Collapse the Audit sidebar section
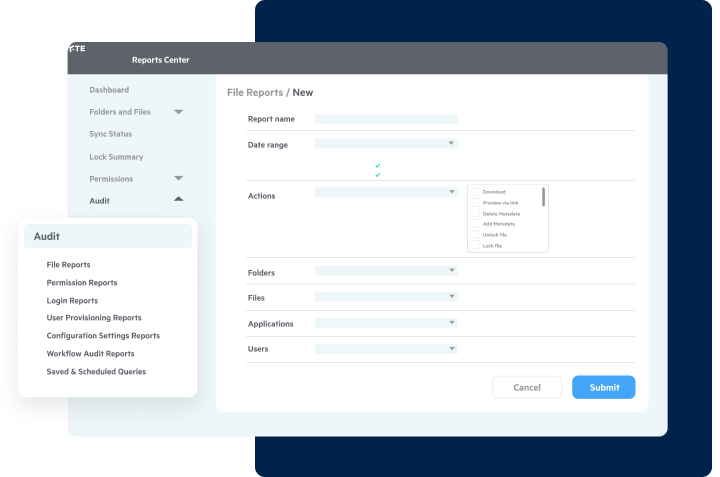The width and height of the screenshot is (720, 477). [178, 200]
